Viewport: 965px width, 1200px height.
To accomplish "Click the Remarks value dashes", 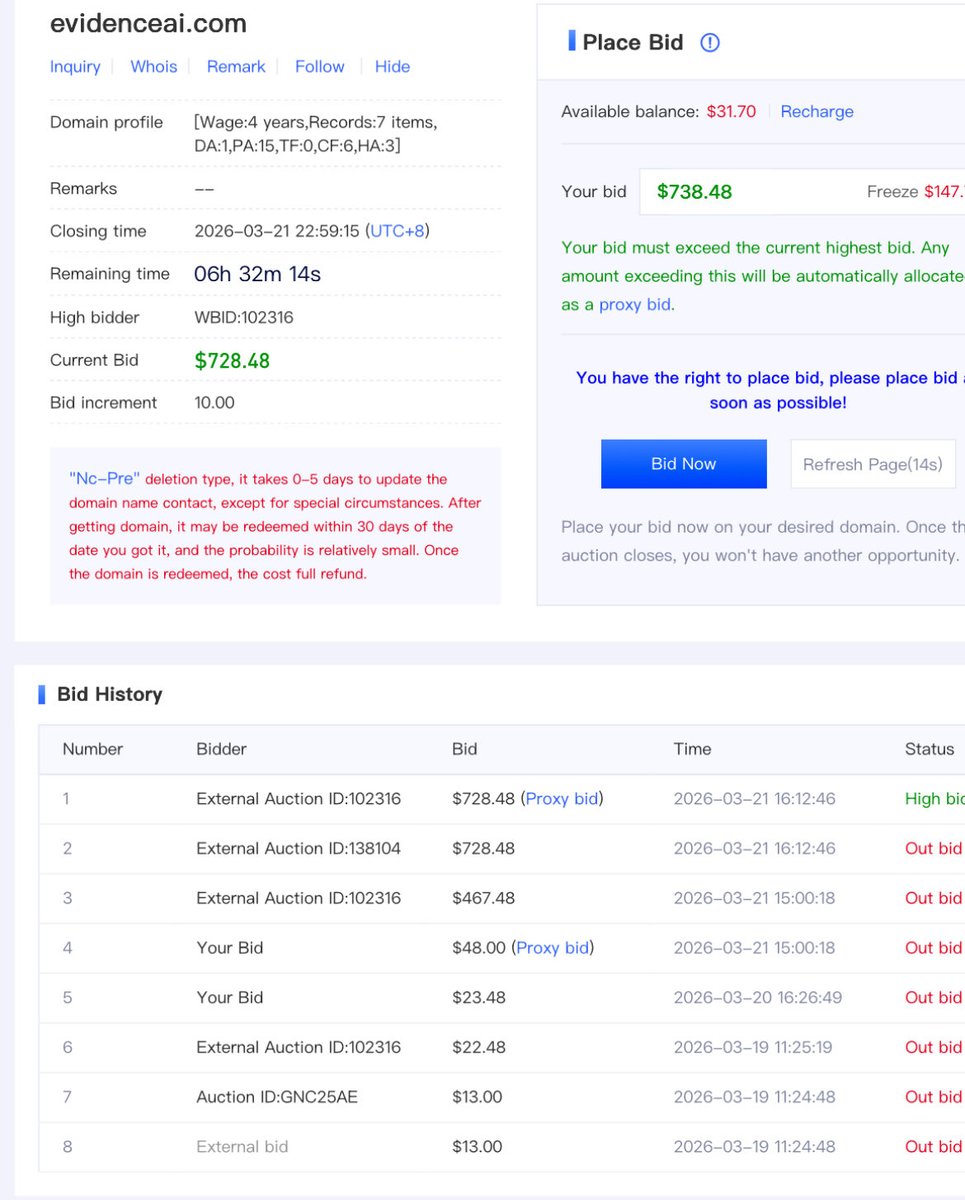I will pos(204,189).
